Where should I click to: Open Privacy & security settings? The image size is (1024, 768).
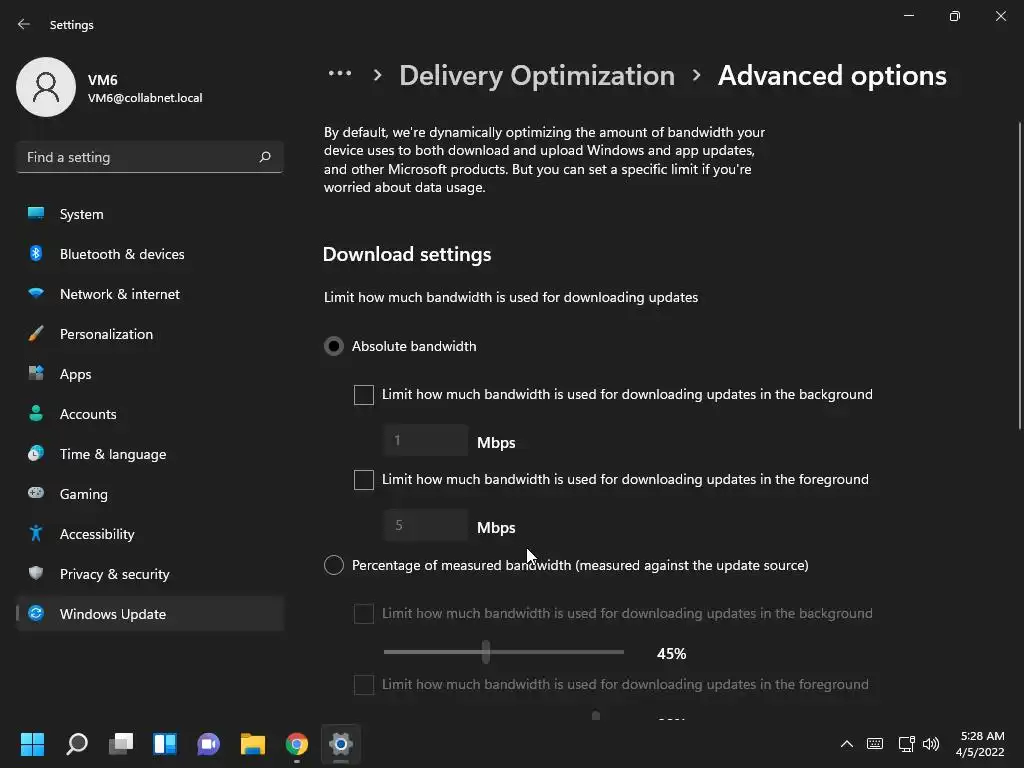(150, 574)
